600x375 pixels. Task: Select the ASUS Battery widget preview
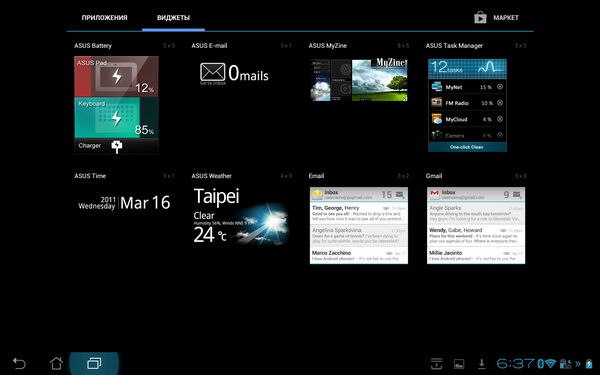pos(116,105)
